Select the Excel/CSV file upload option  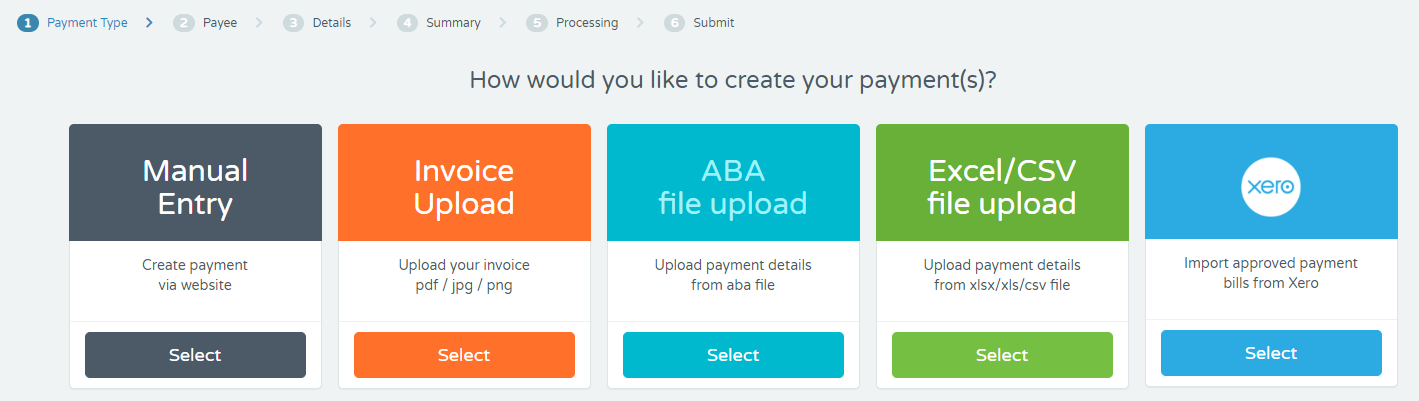(1002, 355)
